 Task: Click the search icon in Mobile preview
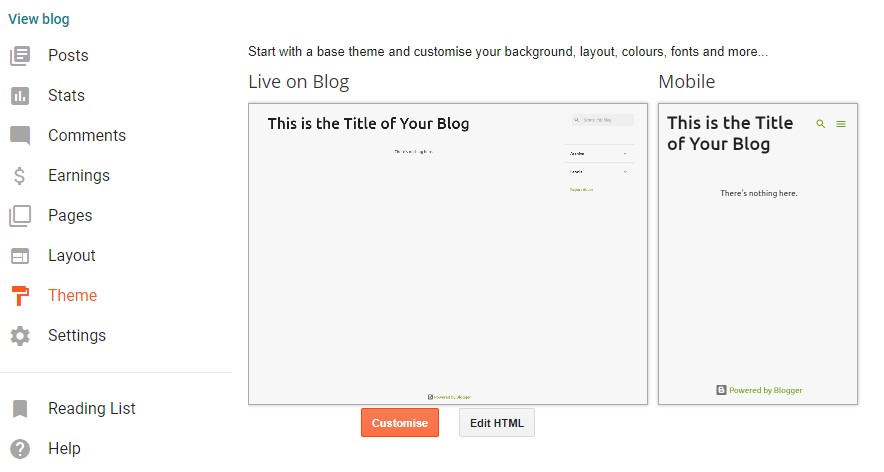(820, 124)
